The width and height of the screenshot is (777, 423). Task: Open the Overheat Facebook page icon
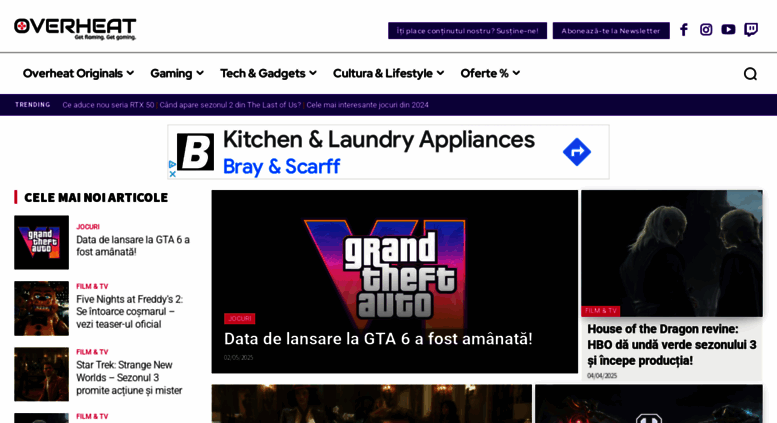(x=684, y=30)
